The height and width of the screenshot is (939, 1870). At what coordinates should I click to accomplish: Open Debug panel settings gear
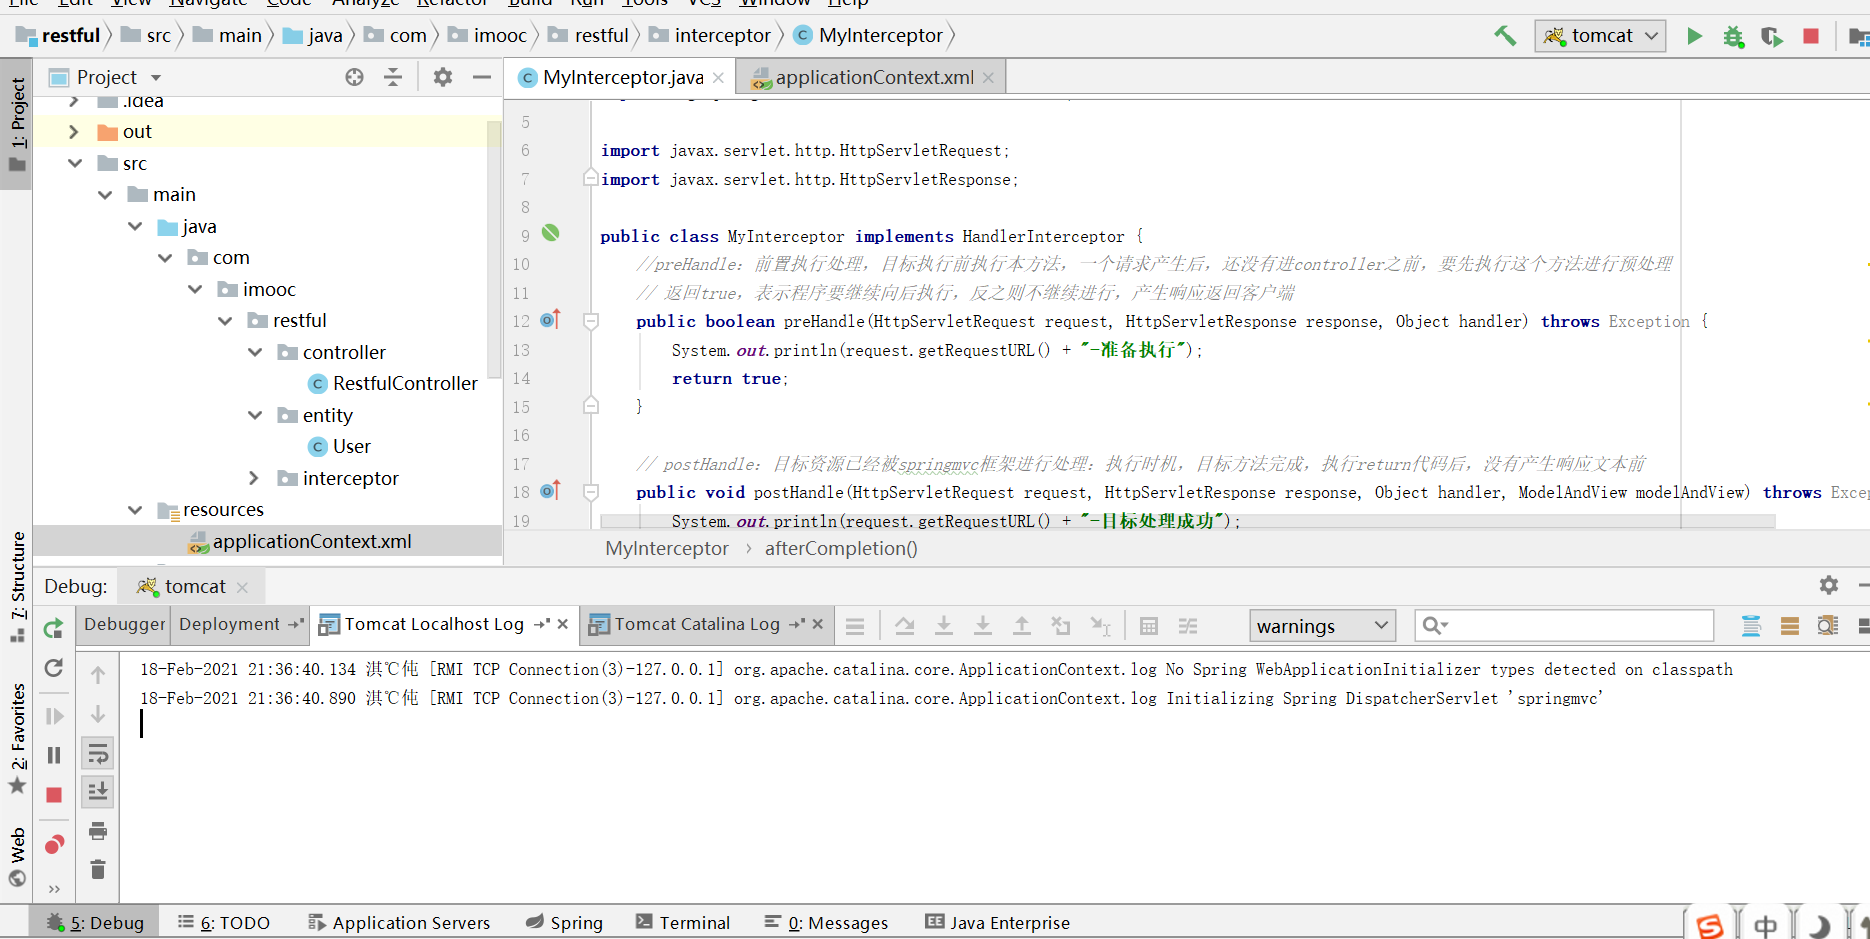[x=1829, y=586]
